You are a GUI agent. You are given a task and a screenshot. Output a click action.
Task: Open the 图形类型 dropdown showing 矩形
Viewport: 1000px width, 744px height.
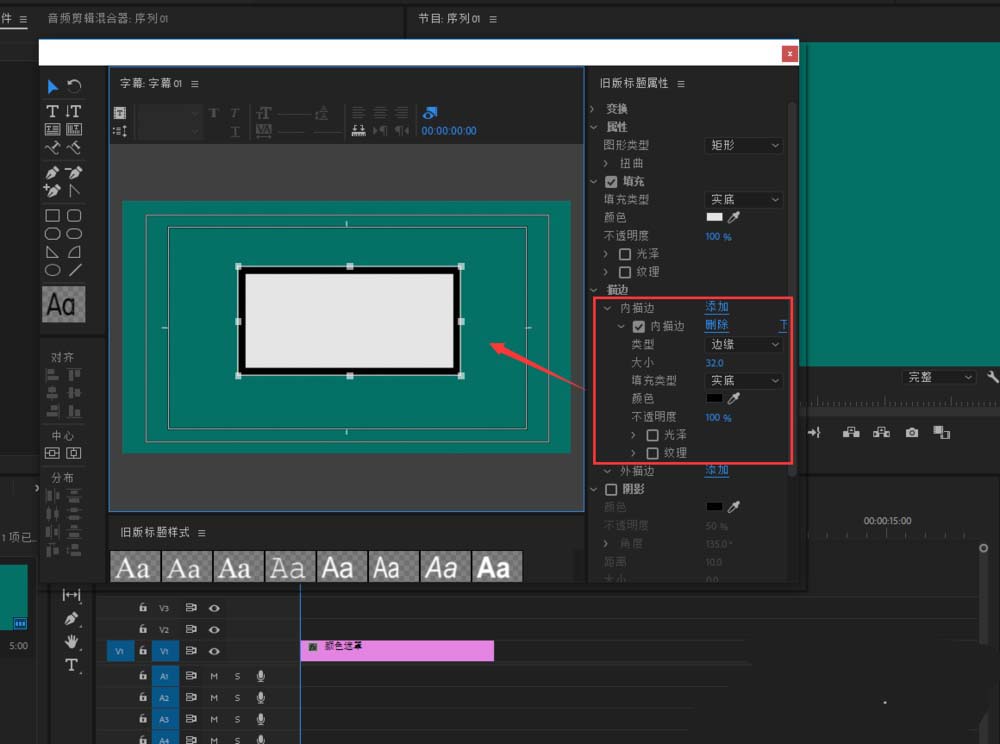[x=745, y=145]
